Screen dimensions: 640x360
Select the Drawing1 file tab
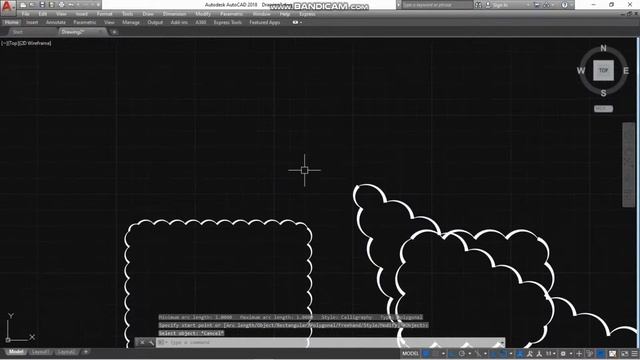(x=82, y=32)
